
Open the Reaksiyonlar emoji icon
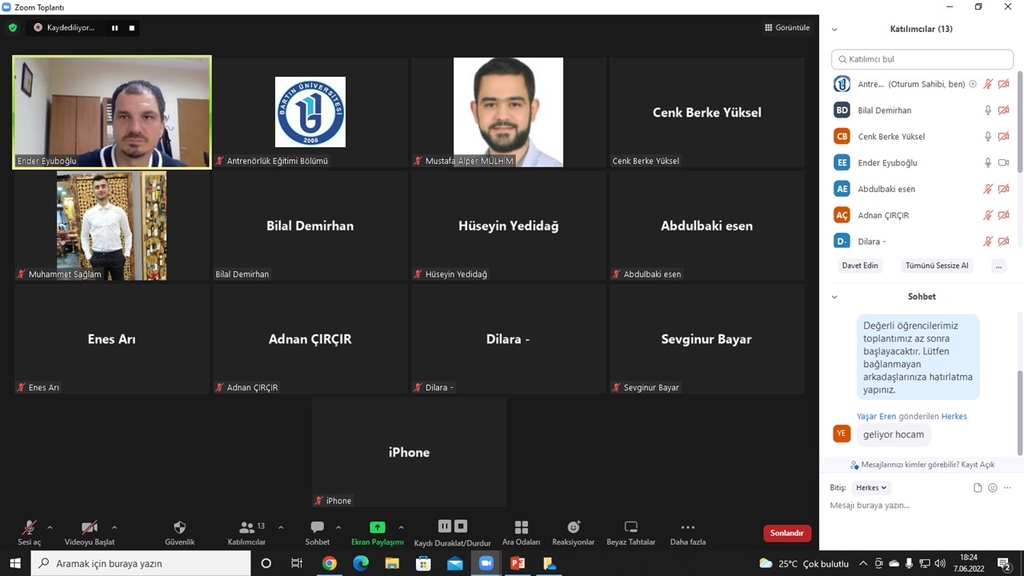[x=573, y=527]
